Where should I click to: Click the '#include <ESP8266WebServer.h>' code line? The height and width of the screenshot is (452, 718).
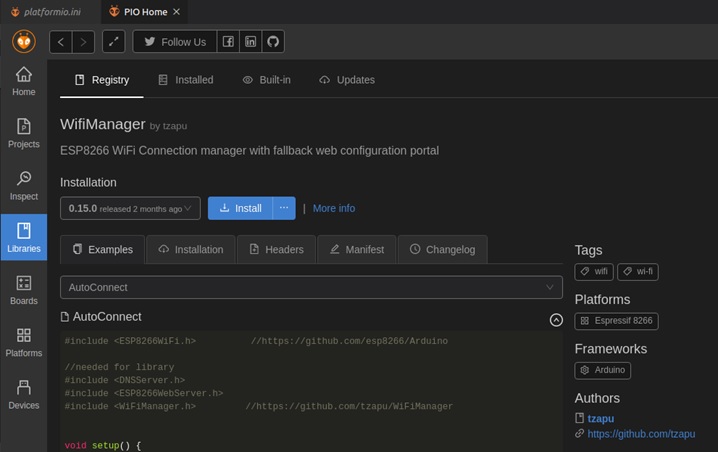pyautogui.click(x=144, y=393)
